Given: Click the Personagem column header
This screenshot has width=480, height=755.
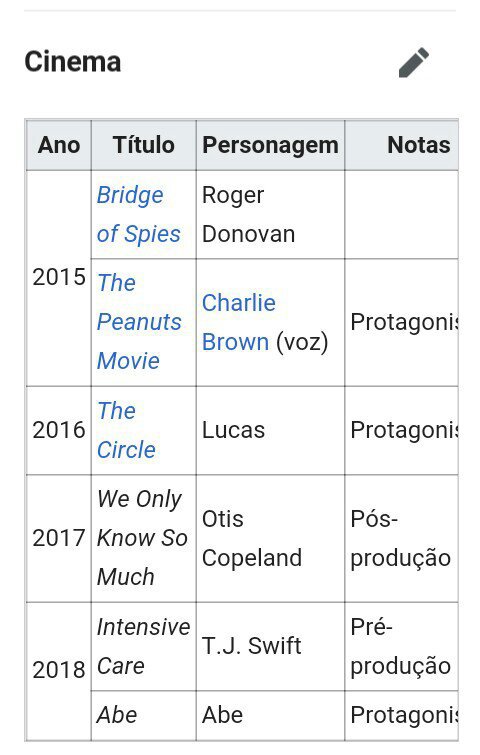Looking at the screenshot, I should pyautogui.click(x=270, y=145).
